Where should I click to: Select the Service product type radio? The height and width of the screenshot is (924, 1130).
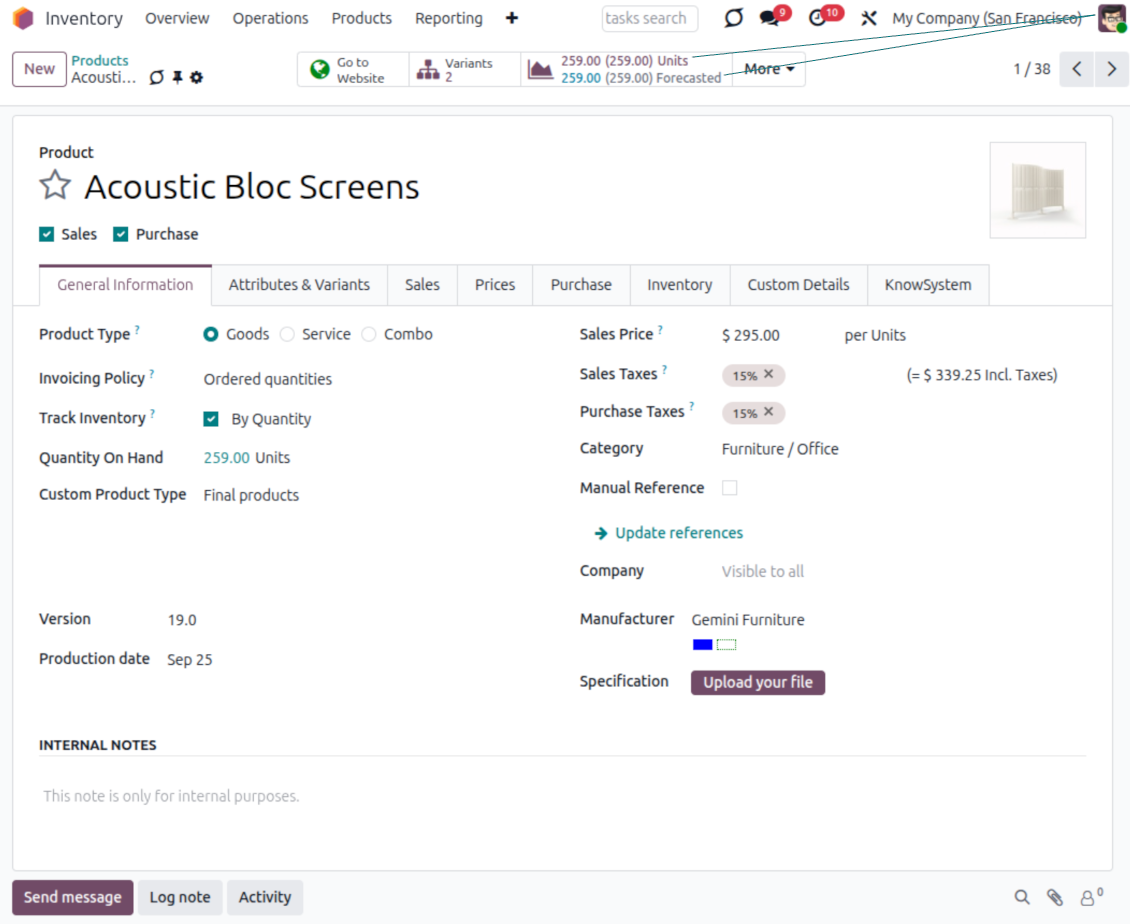point(288,334)
